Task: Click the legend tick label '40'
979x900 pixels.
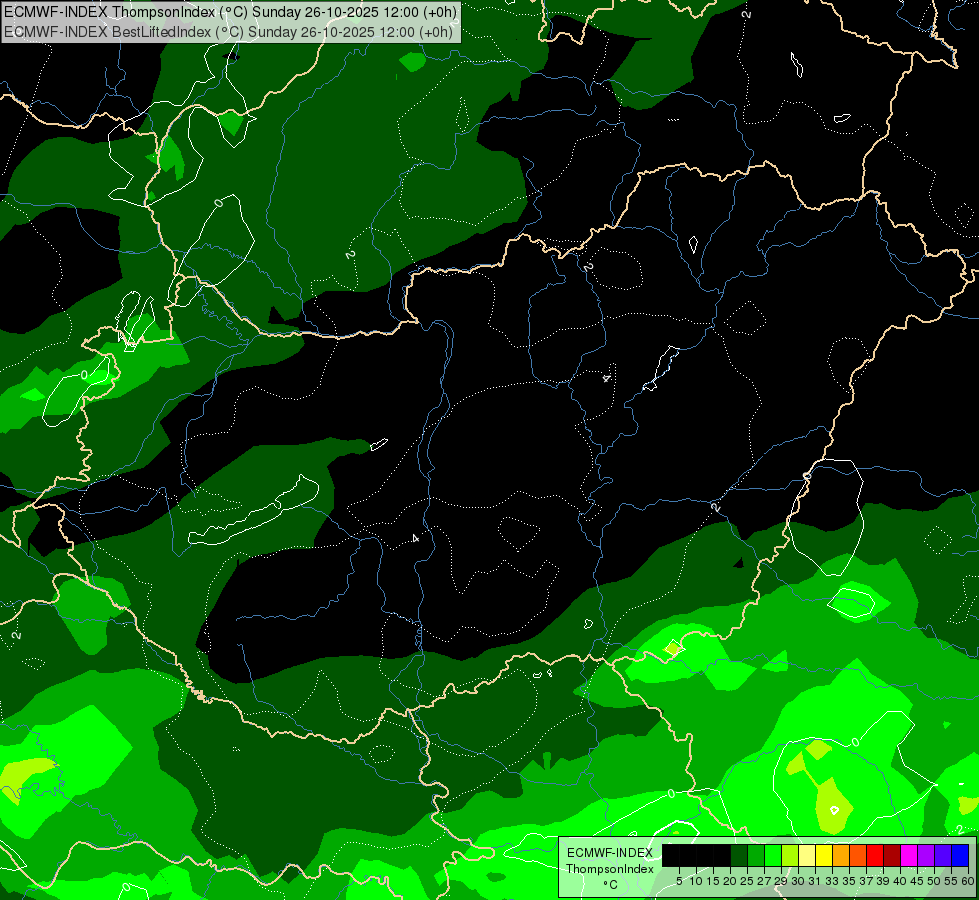Action: point(900,881)
